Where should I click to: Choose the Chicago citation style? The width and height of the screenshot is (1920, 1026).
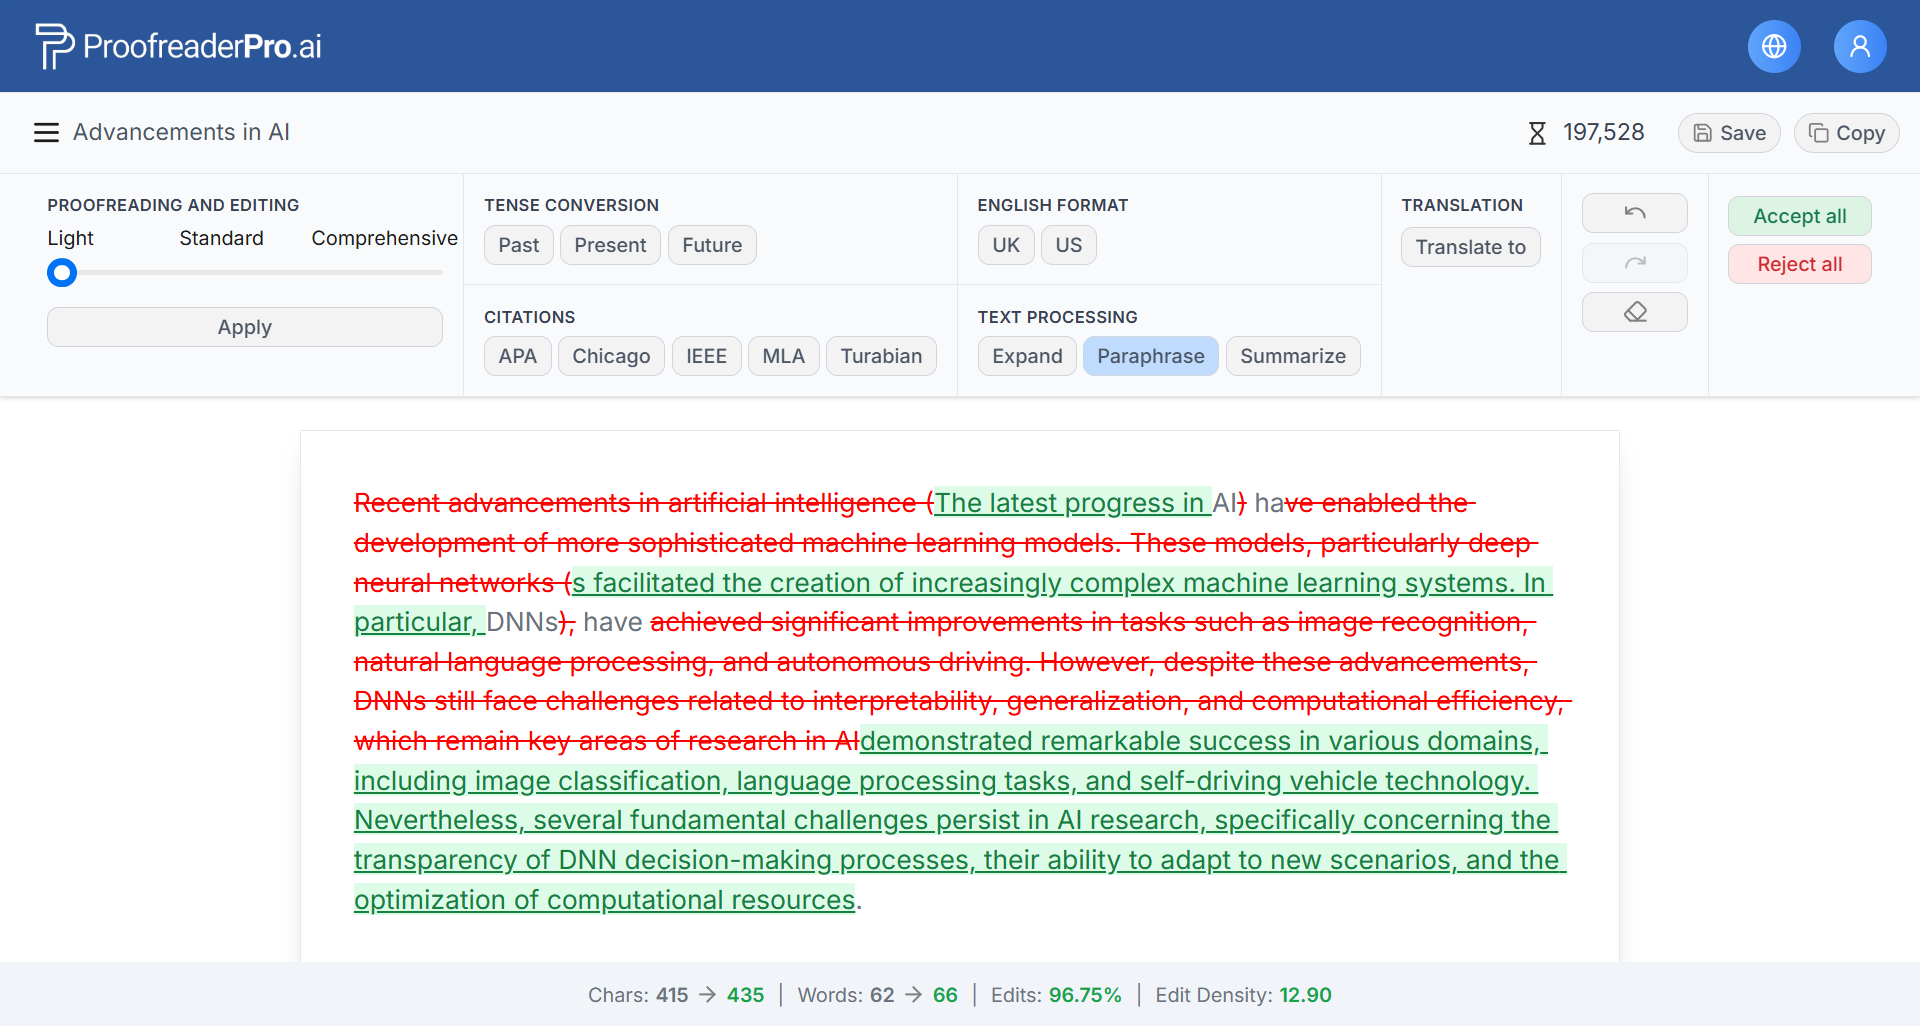click(610, 356)
